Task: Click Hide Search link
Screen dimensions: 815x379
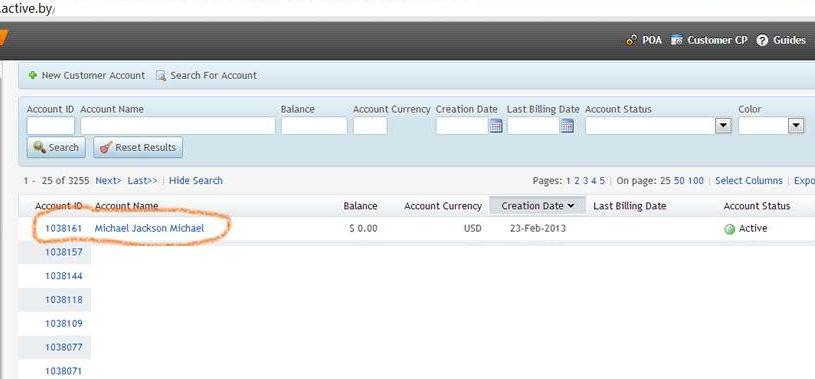Action: pos(195,181)
